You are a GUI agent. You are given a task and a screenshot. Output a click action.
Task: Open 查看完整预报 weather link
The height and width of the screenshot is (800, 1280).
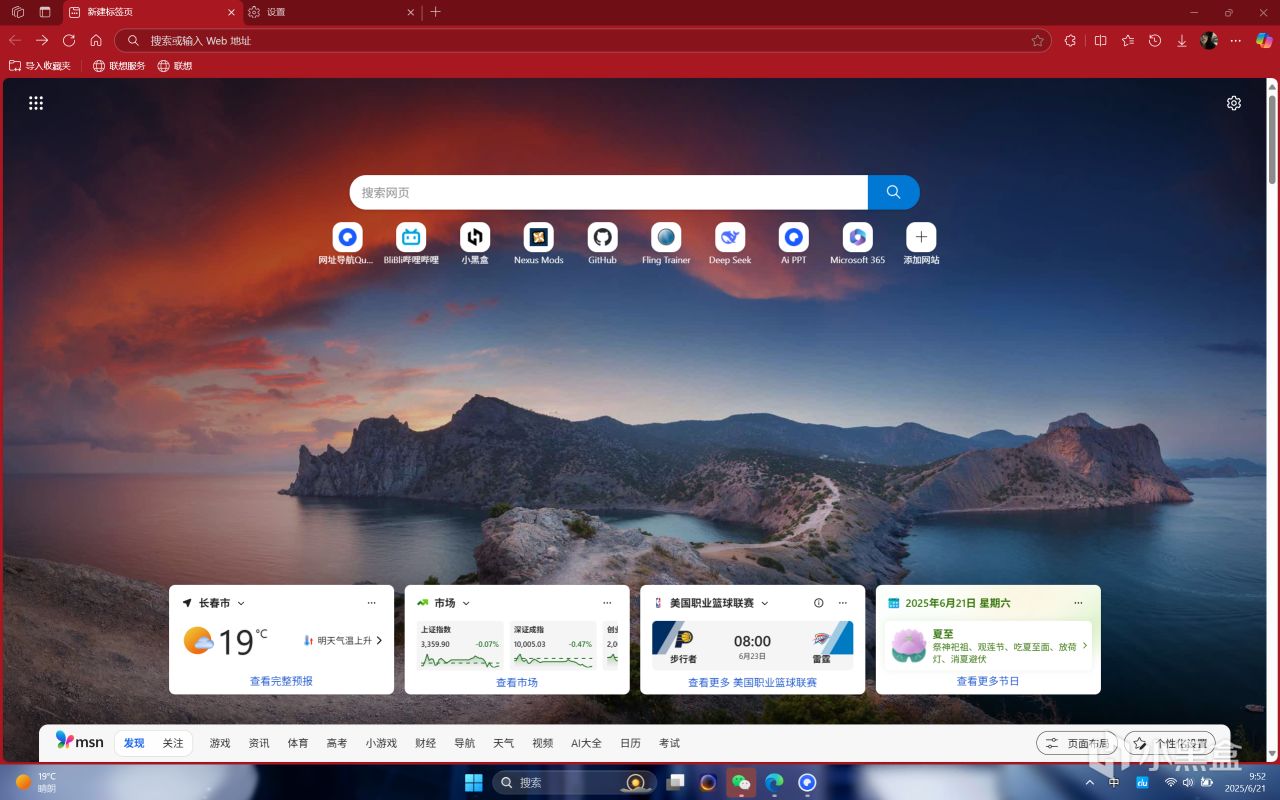(x=281, y=681)
